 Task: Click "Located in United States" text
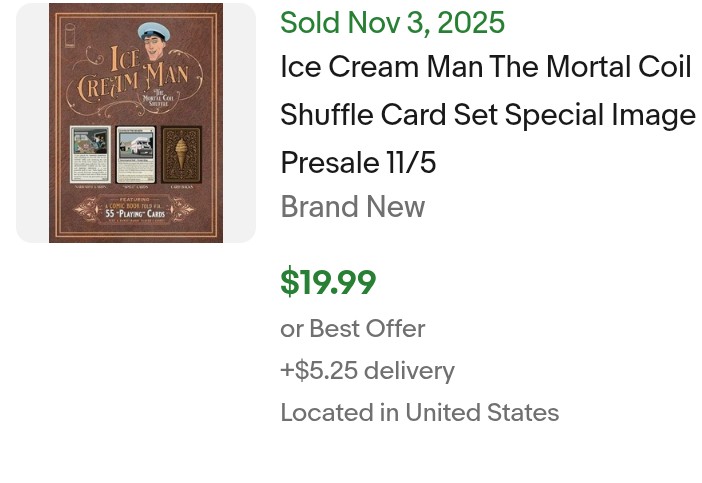point(419,413)
